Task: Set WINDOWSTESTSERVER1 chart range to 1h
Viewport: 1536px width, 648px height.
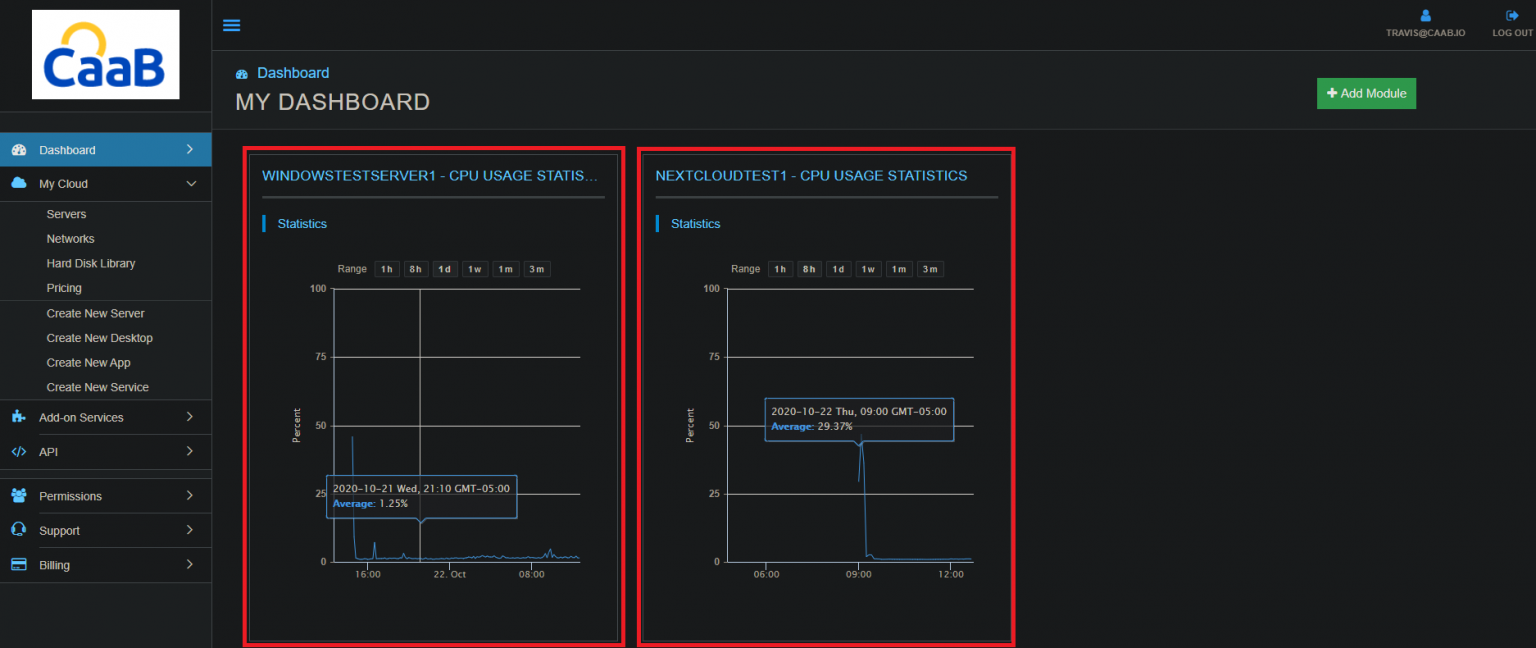Action: coord(387,269)
